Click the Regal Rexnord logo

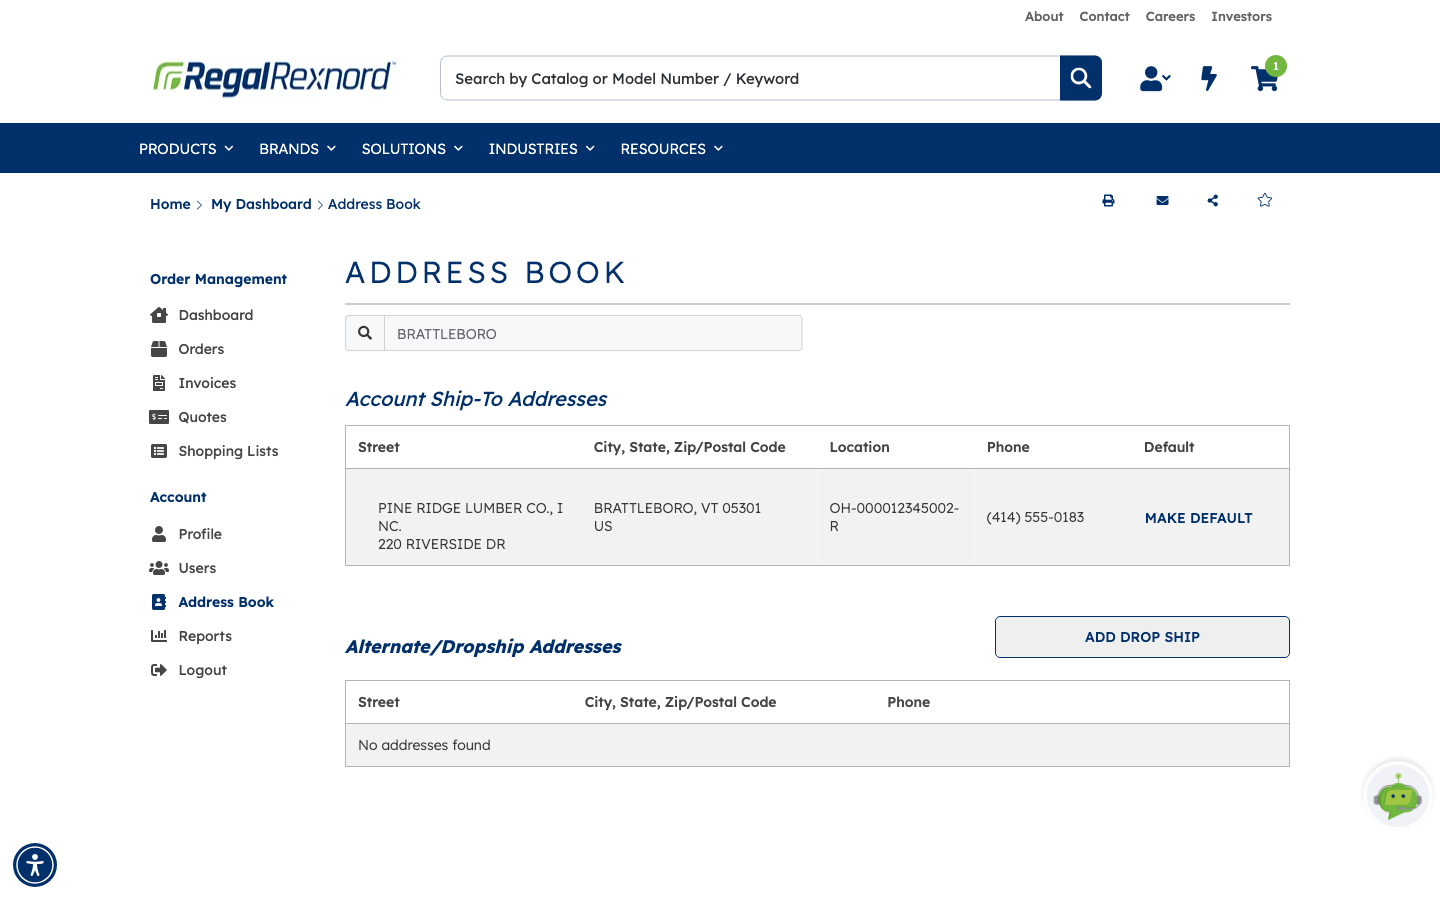(x=274, y=78)
